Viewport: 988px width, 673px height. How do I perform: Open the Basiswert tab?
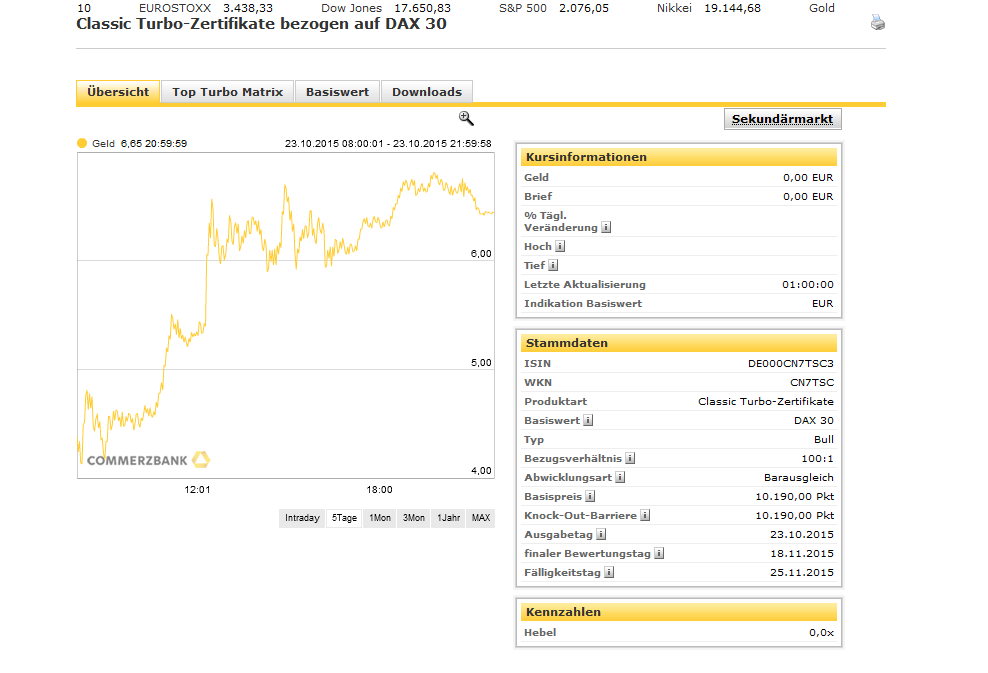coord(337,92)
